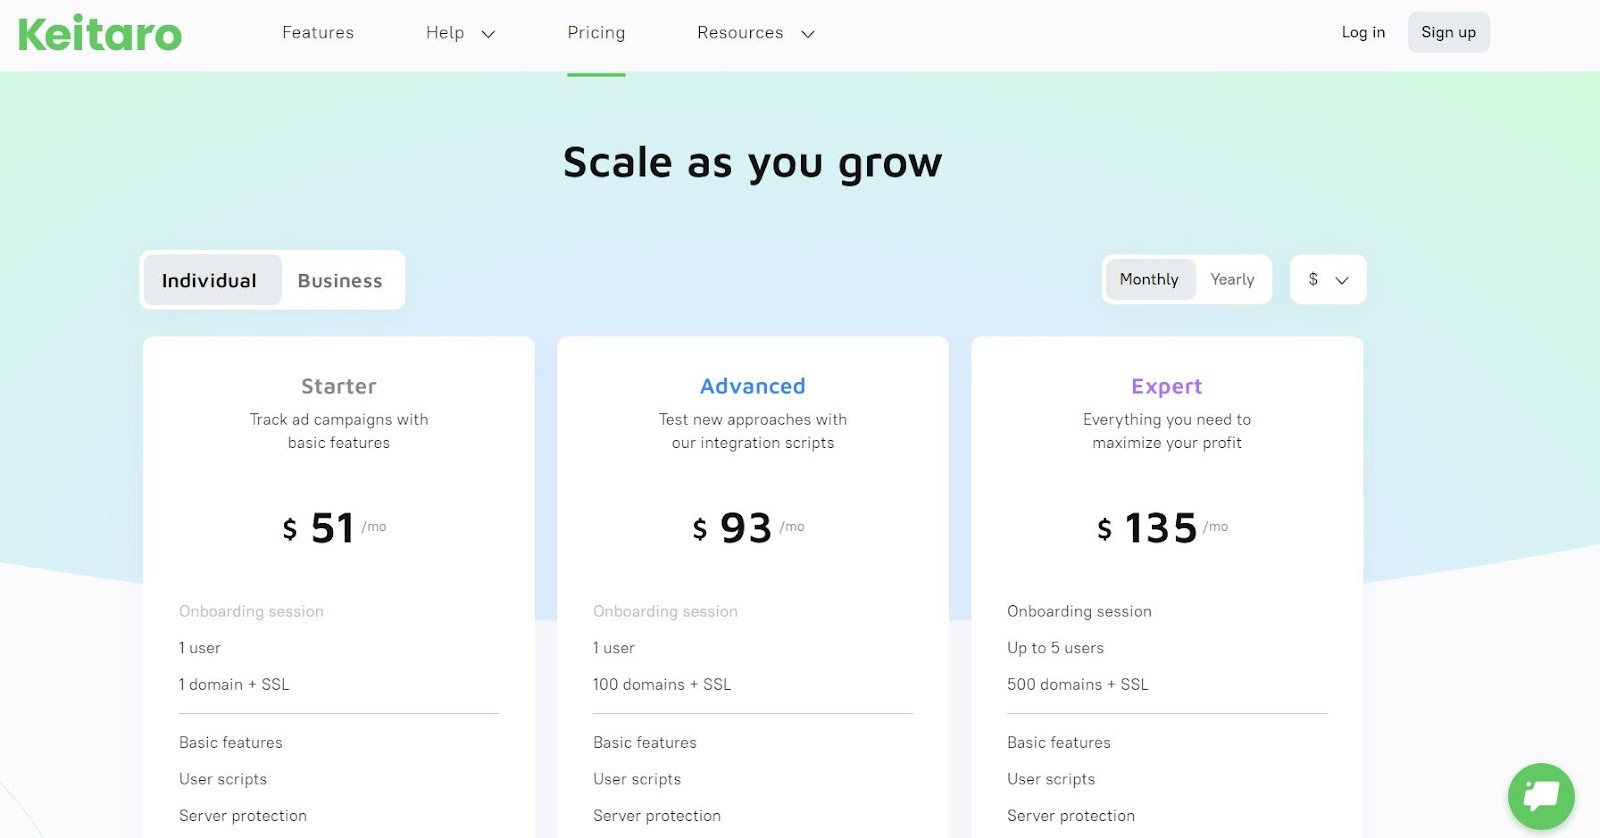Expand the Help menu

[460, 33]
